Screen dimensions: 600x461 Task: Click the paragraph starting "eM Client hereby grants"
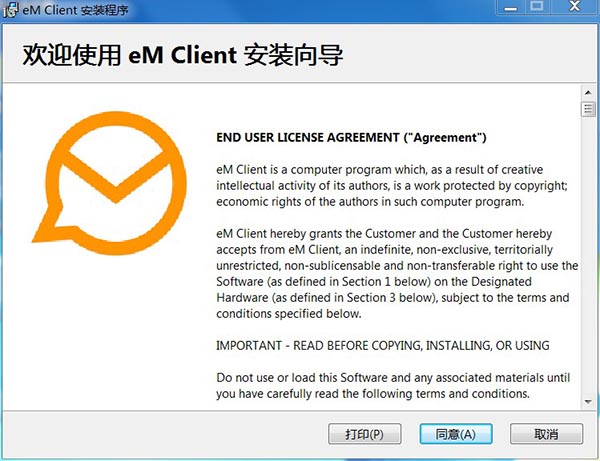(x=397, y=274)
